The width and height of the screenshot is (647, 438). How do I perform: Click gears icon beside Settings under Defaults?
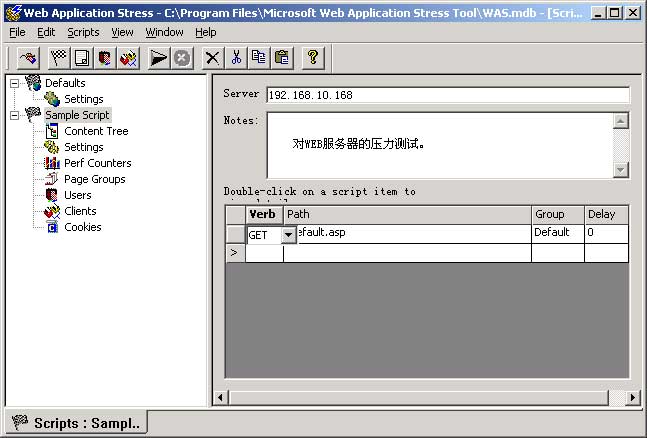pos(52,99)
